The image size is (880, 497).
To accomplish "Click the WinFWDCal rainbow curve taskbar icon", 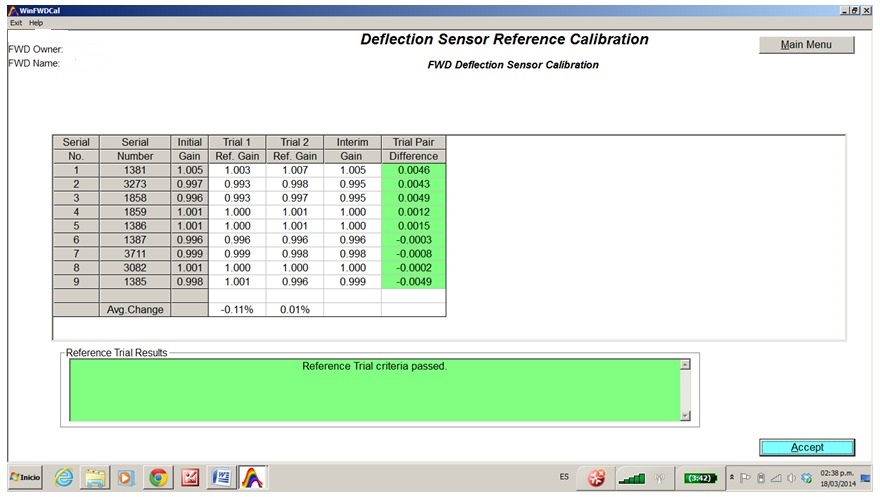I will (x=252, y=478).
